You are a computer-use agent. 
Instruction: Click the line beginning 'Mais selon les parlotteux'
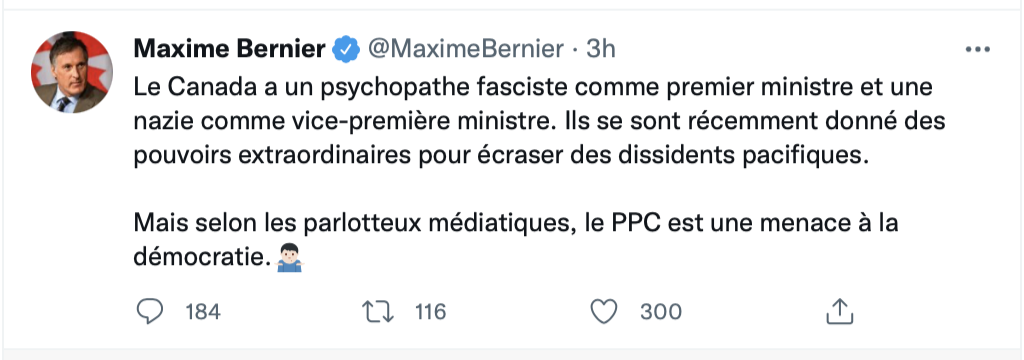516,223
